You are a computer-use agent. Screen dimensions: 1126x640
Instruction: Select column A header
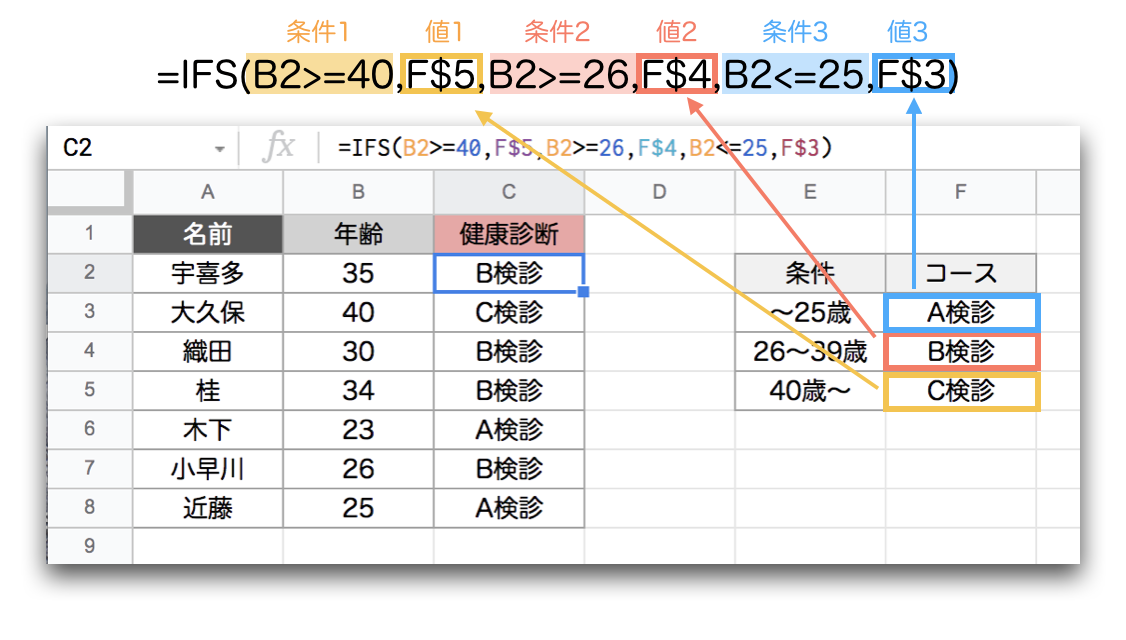pos(208,193)
